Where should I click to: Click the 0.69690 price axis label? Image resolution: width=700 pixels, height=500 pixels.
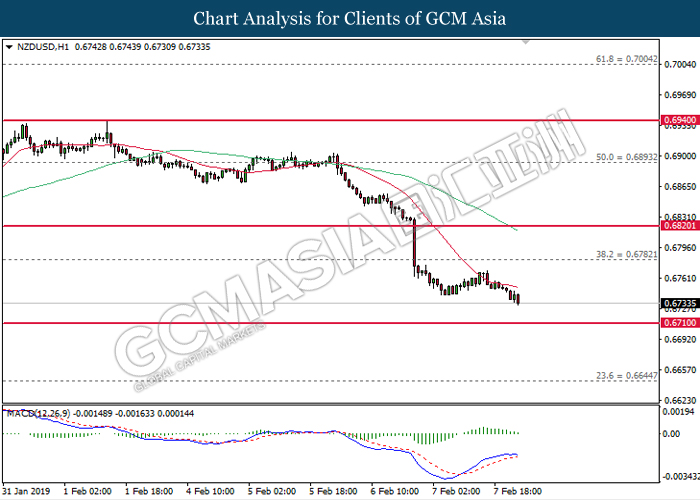680,95
